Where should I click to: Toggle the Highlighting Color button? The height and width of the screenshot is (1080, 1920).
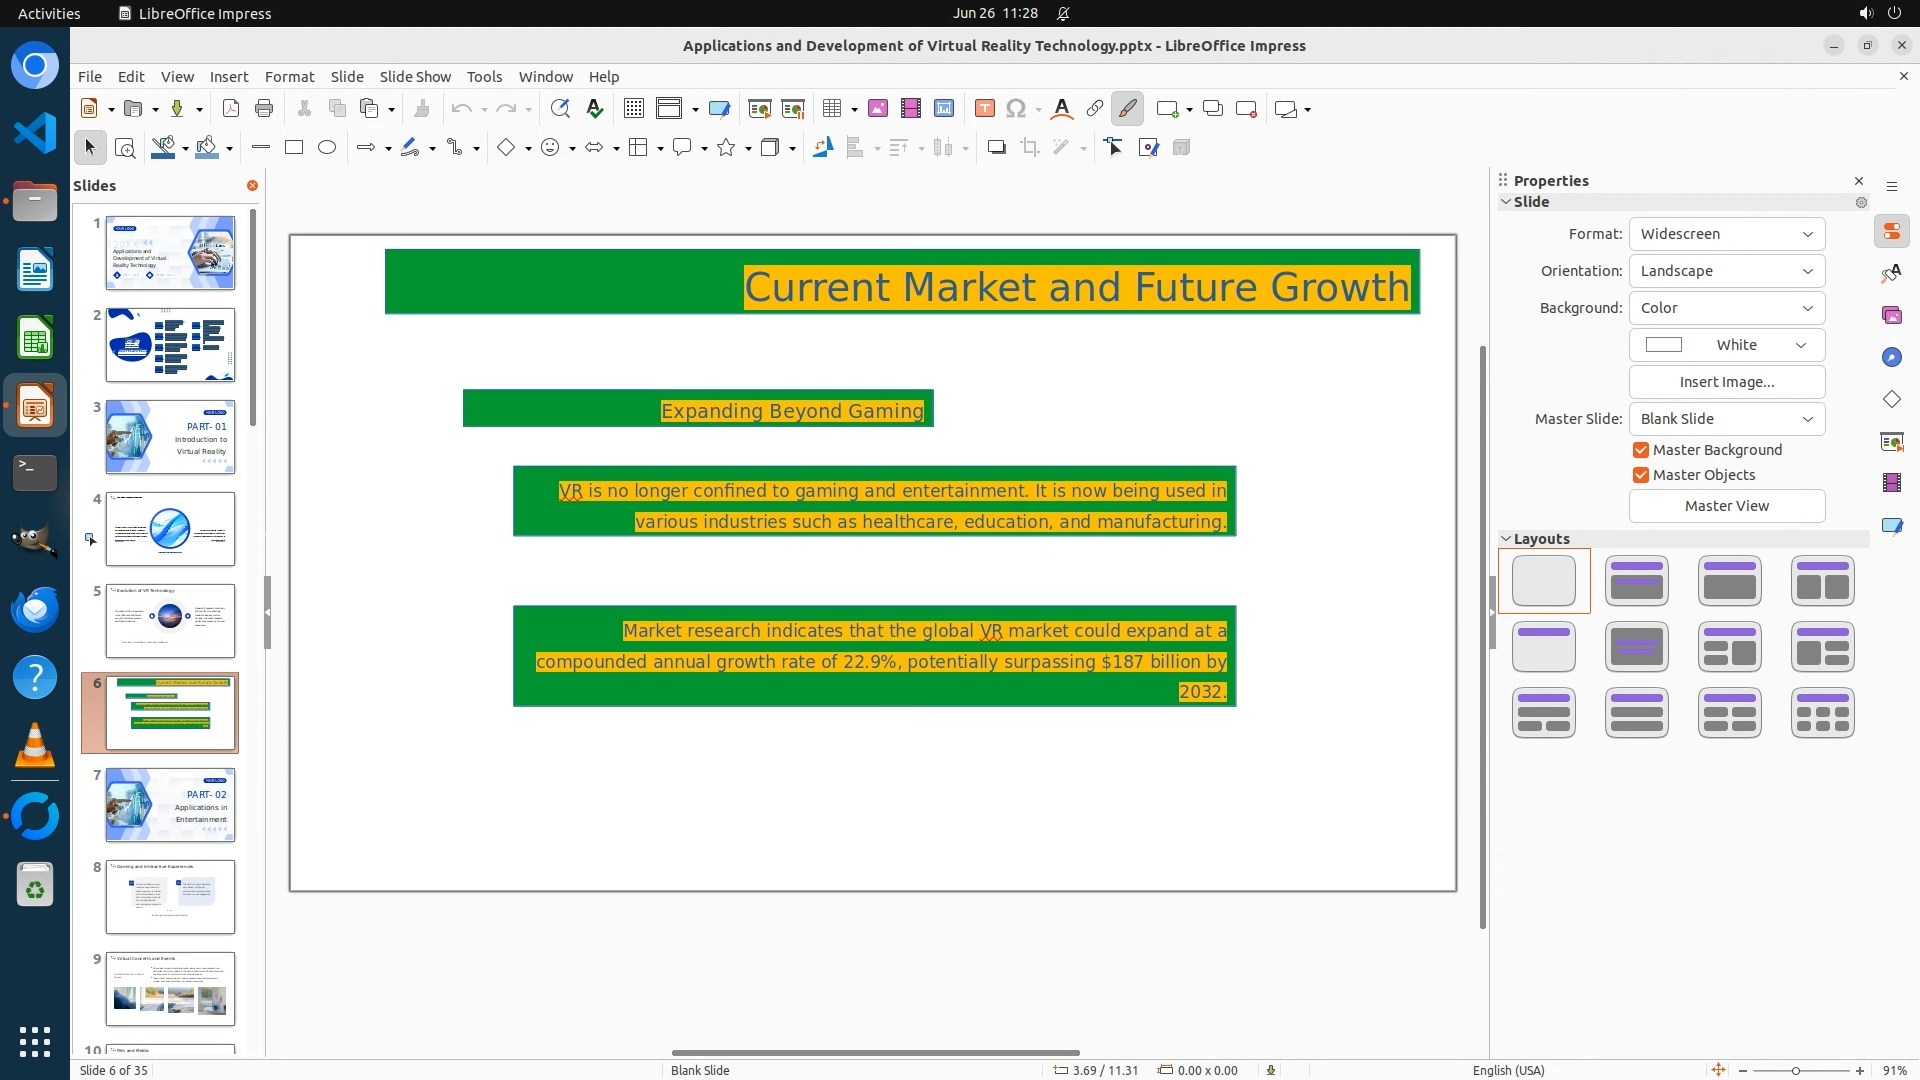[x=1127, y=109]
